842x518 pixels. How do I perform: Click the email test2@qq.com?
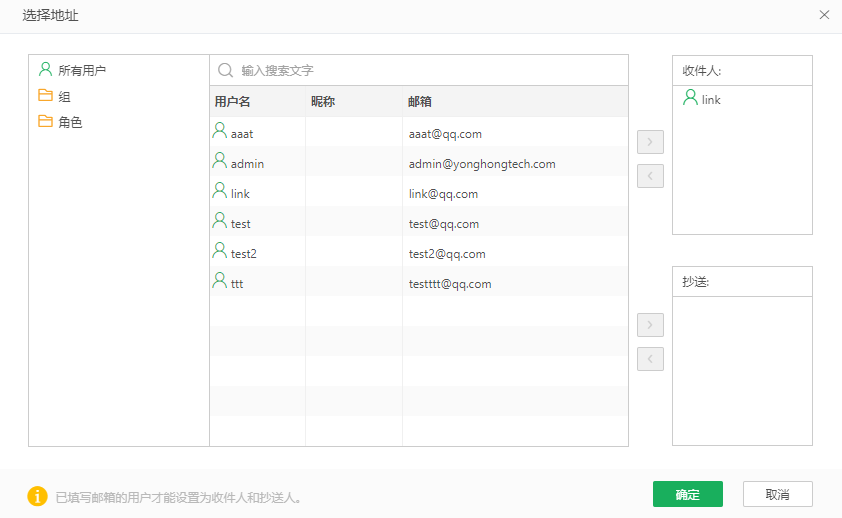tap(447, 254)
